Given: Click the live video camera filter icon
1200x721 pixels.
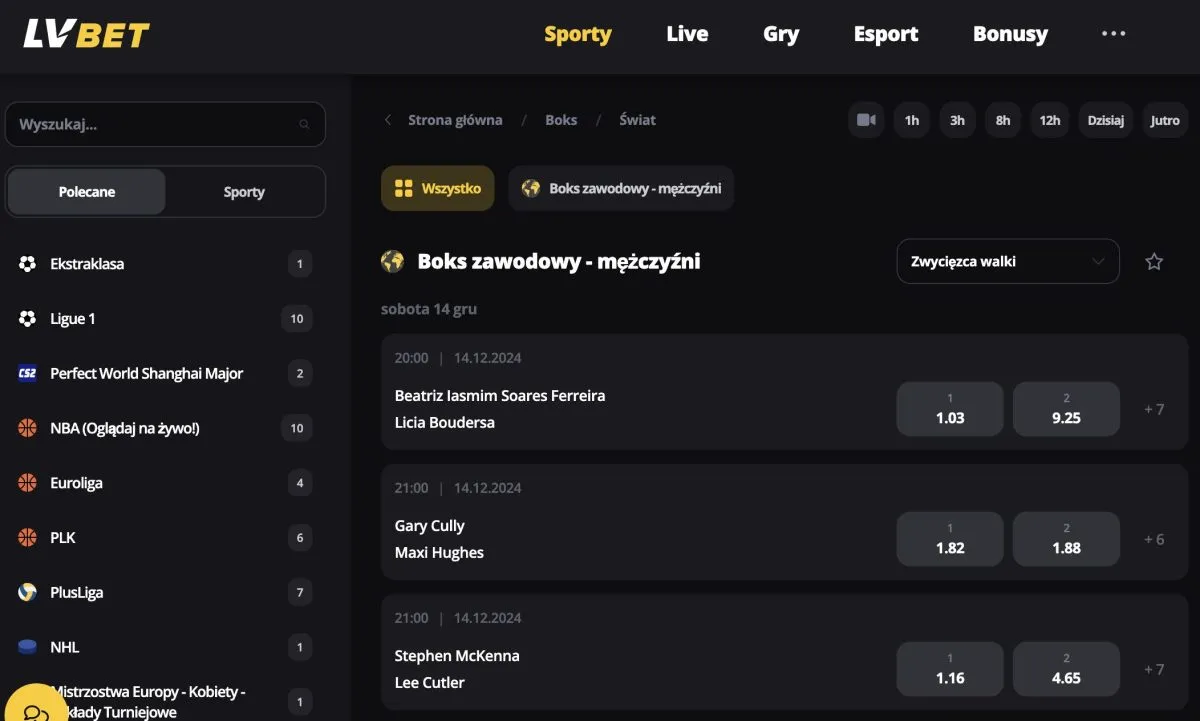Looking at the screenshot, I should point(866,120).
